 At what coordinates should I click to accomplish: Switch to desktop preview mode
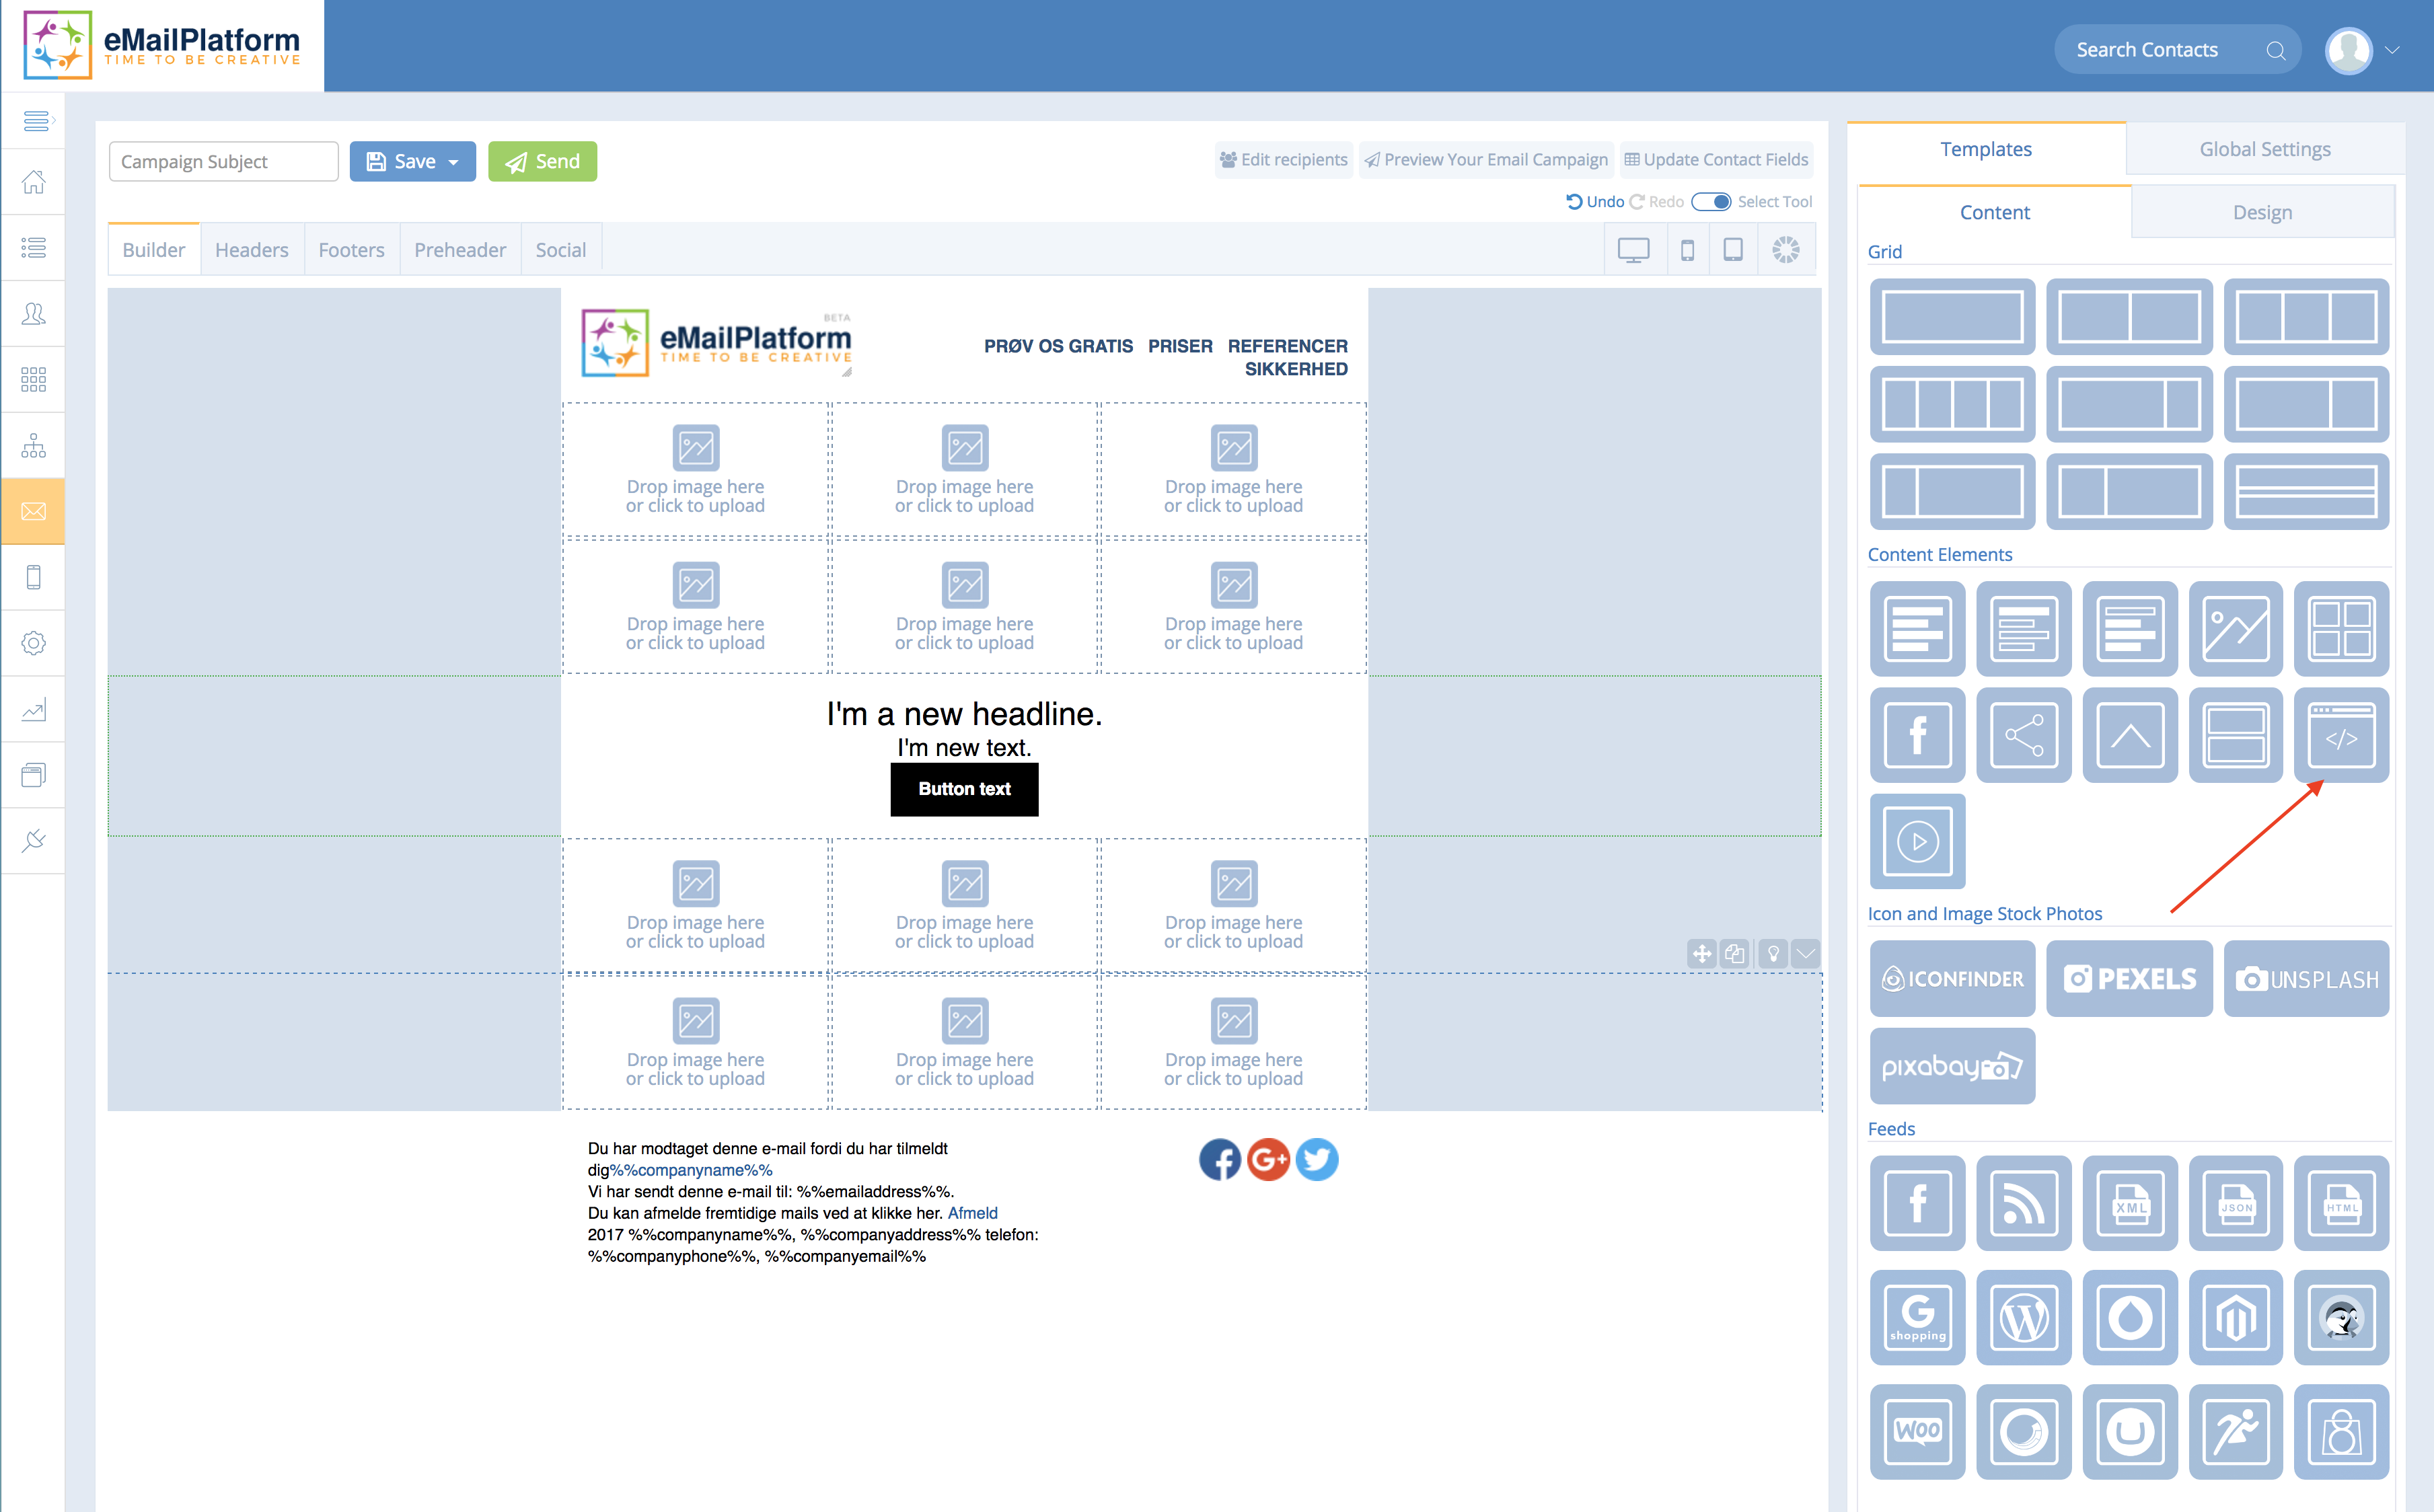[1633, 250]
